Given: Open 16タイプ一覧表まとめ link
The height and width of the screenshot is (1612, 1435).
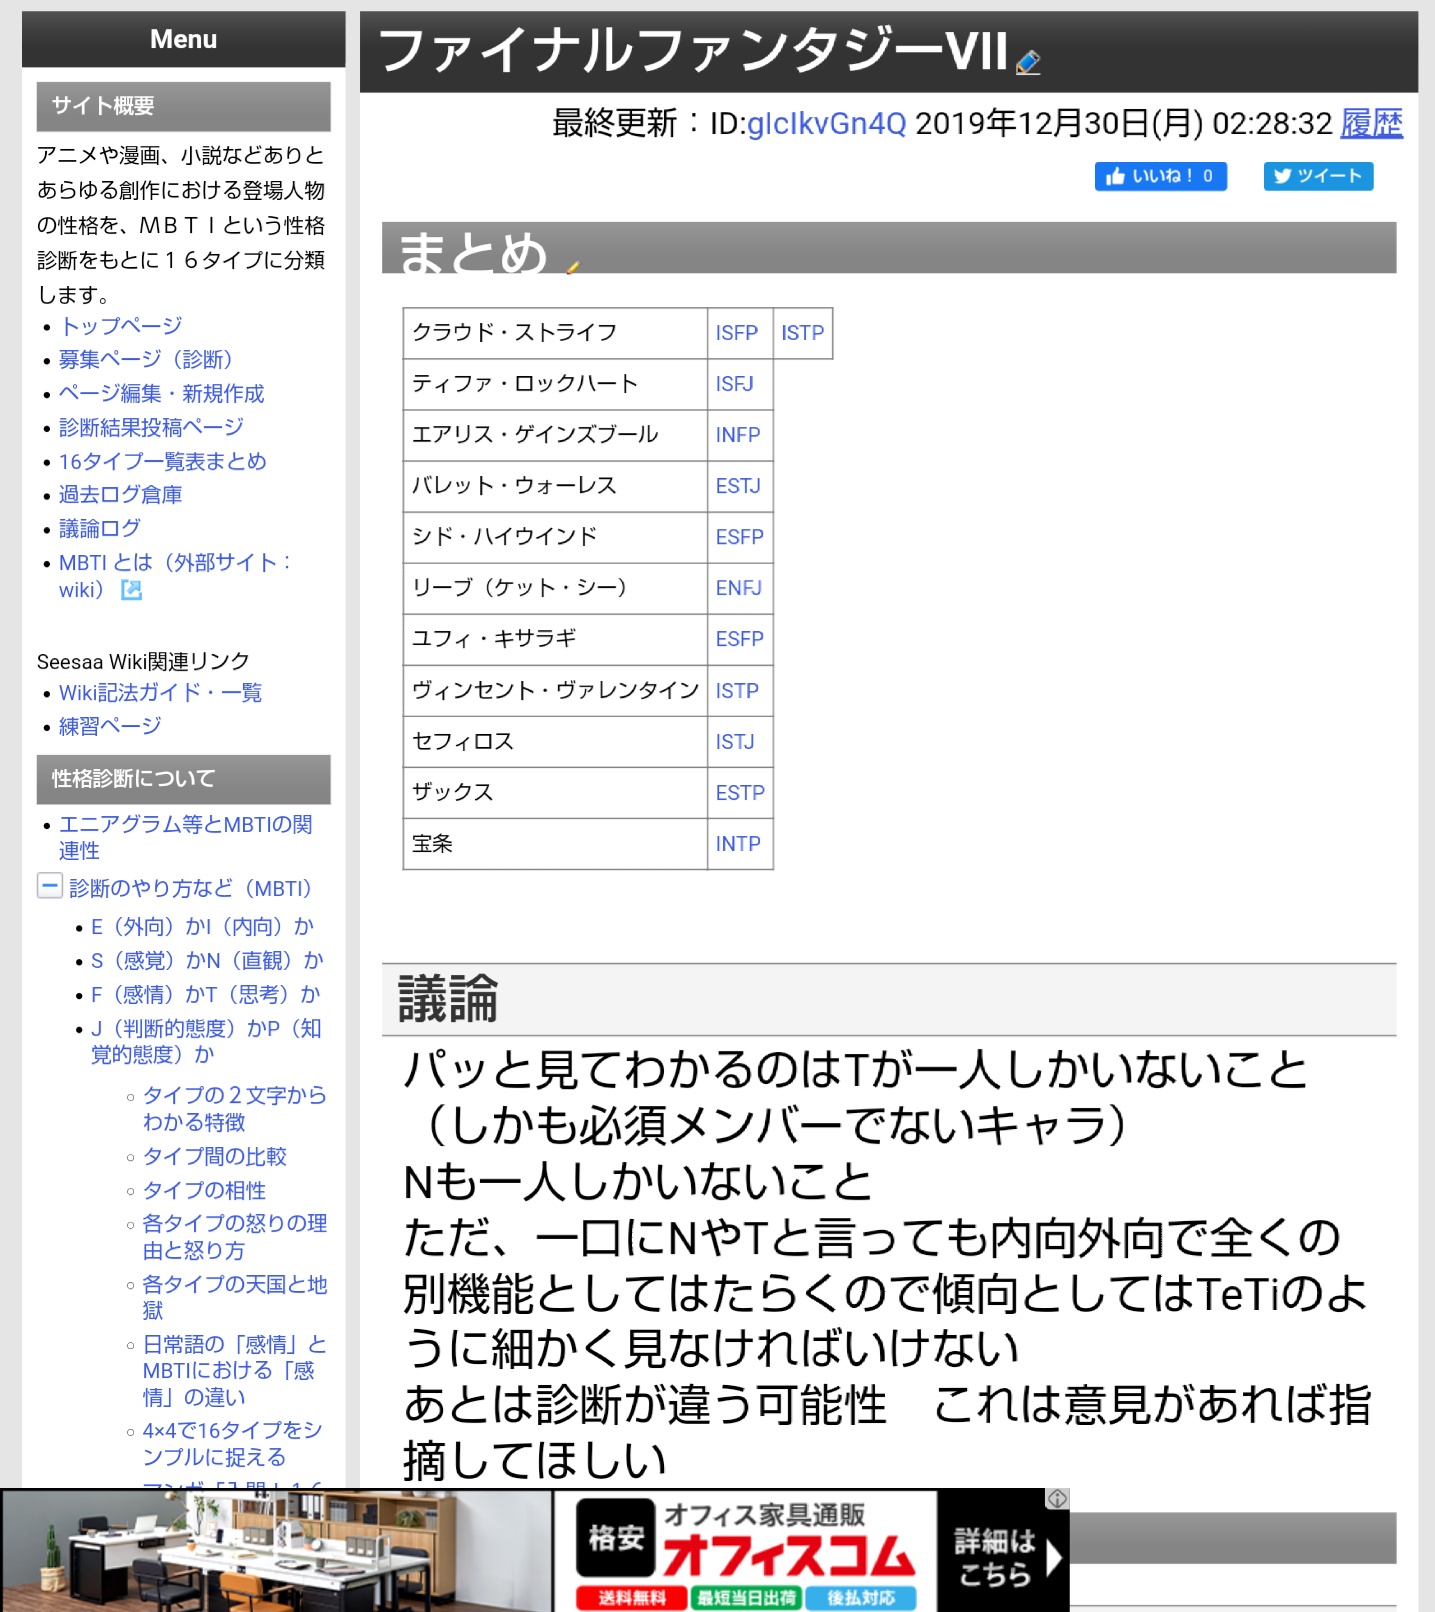Looking at the screenshot, I should (163, 461).
